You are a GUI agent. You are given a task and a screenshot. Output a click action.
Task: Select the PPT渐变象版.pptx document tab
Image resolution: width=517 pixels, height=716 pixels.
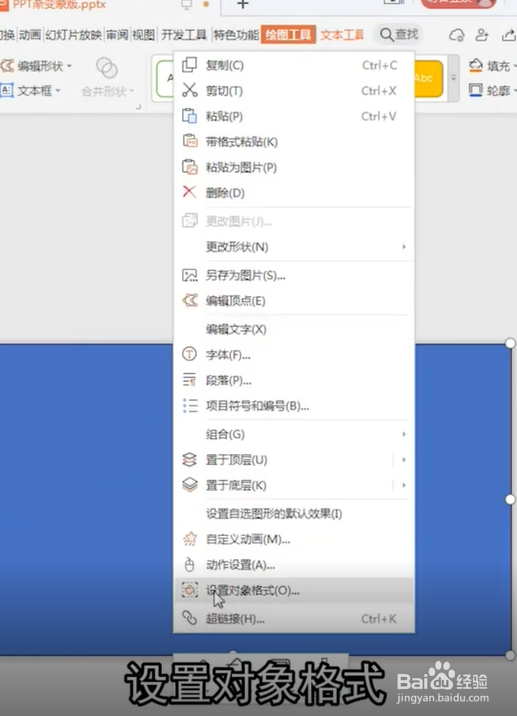[x=59, y=5]
